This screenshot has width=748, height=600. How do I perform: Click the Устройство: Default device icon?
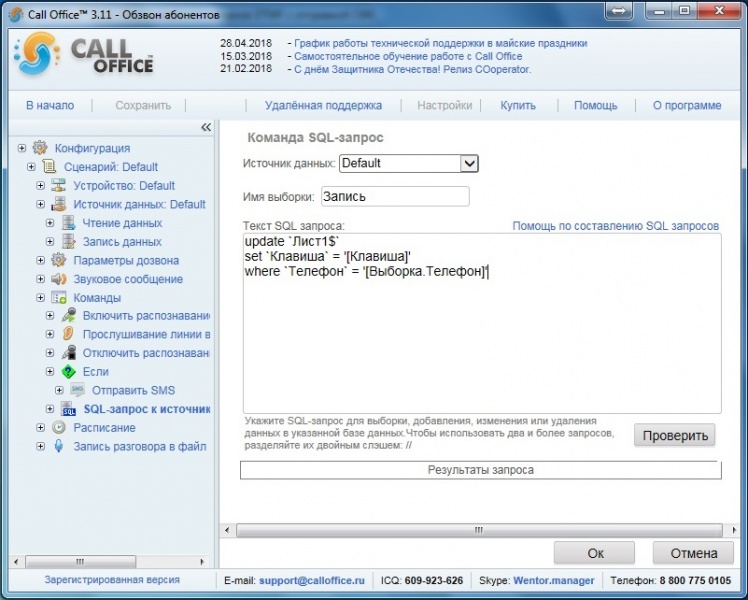tap(59, 185)
